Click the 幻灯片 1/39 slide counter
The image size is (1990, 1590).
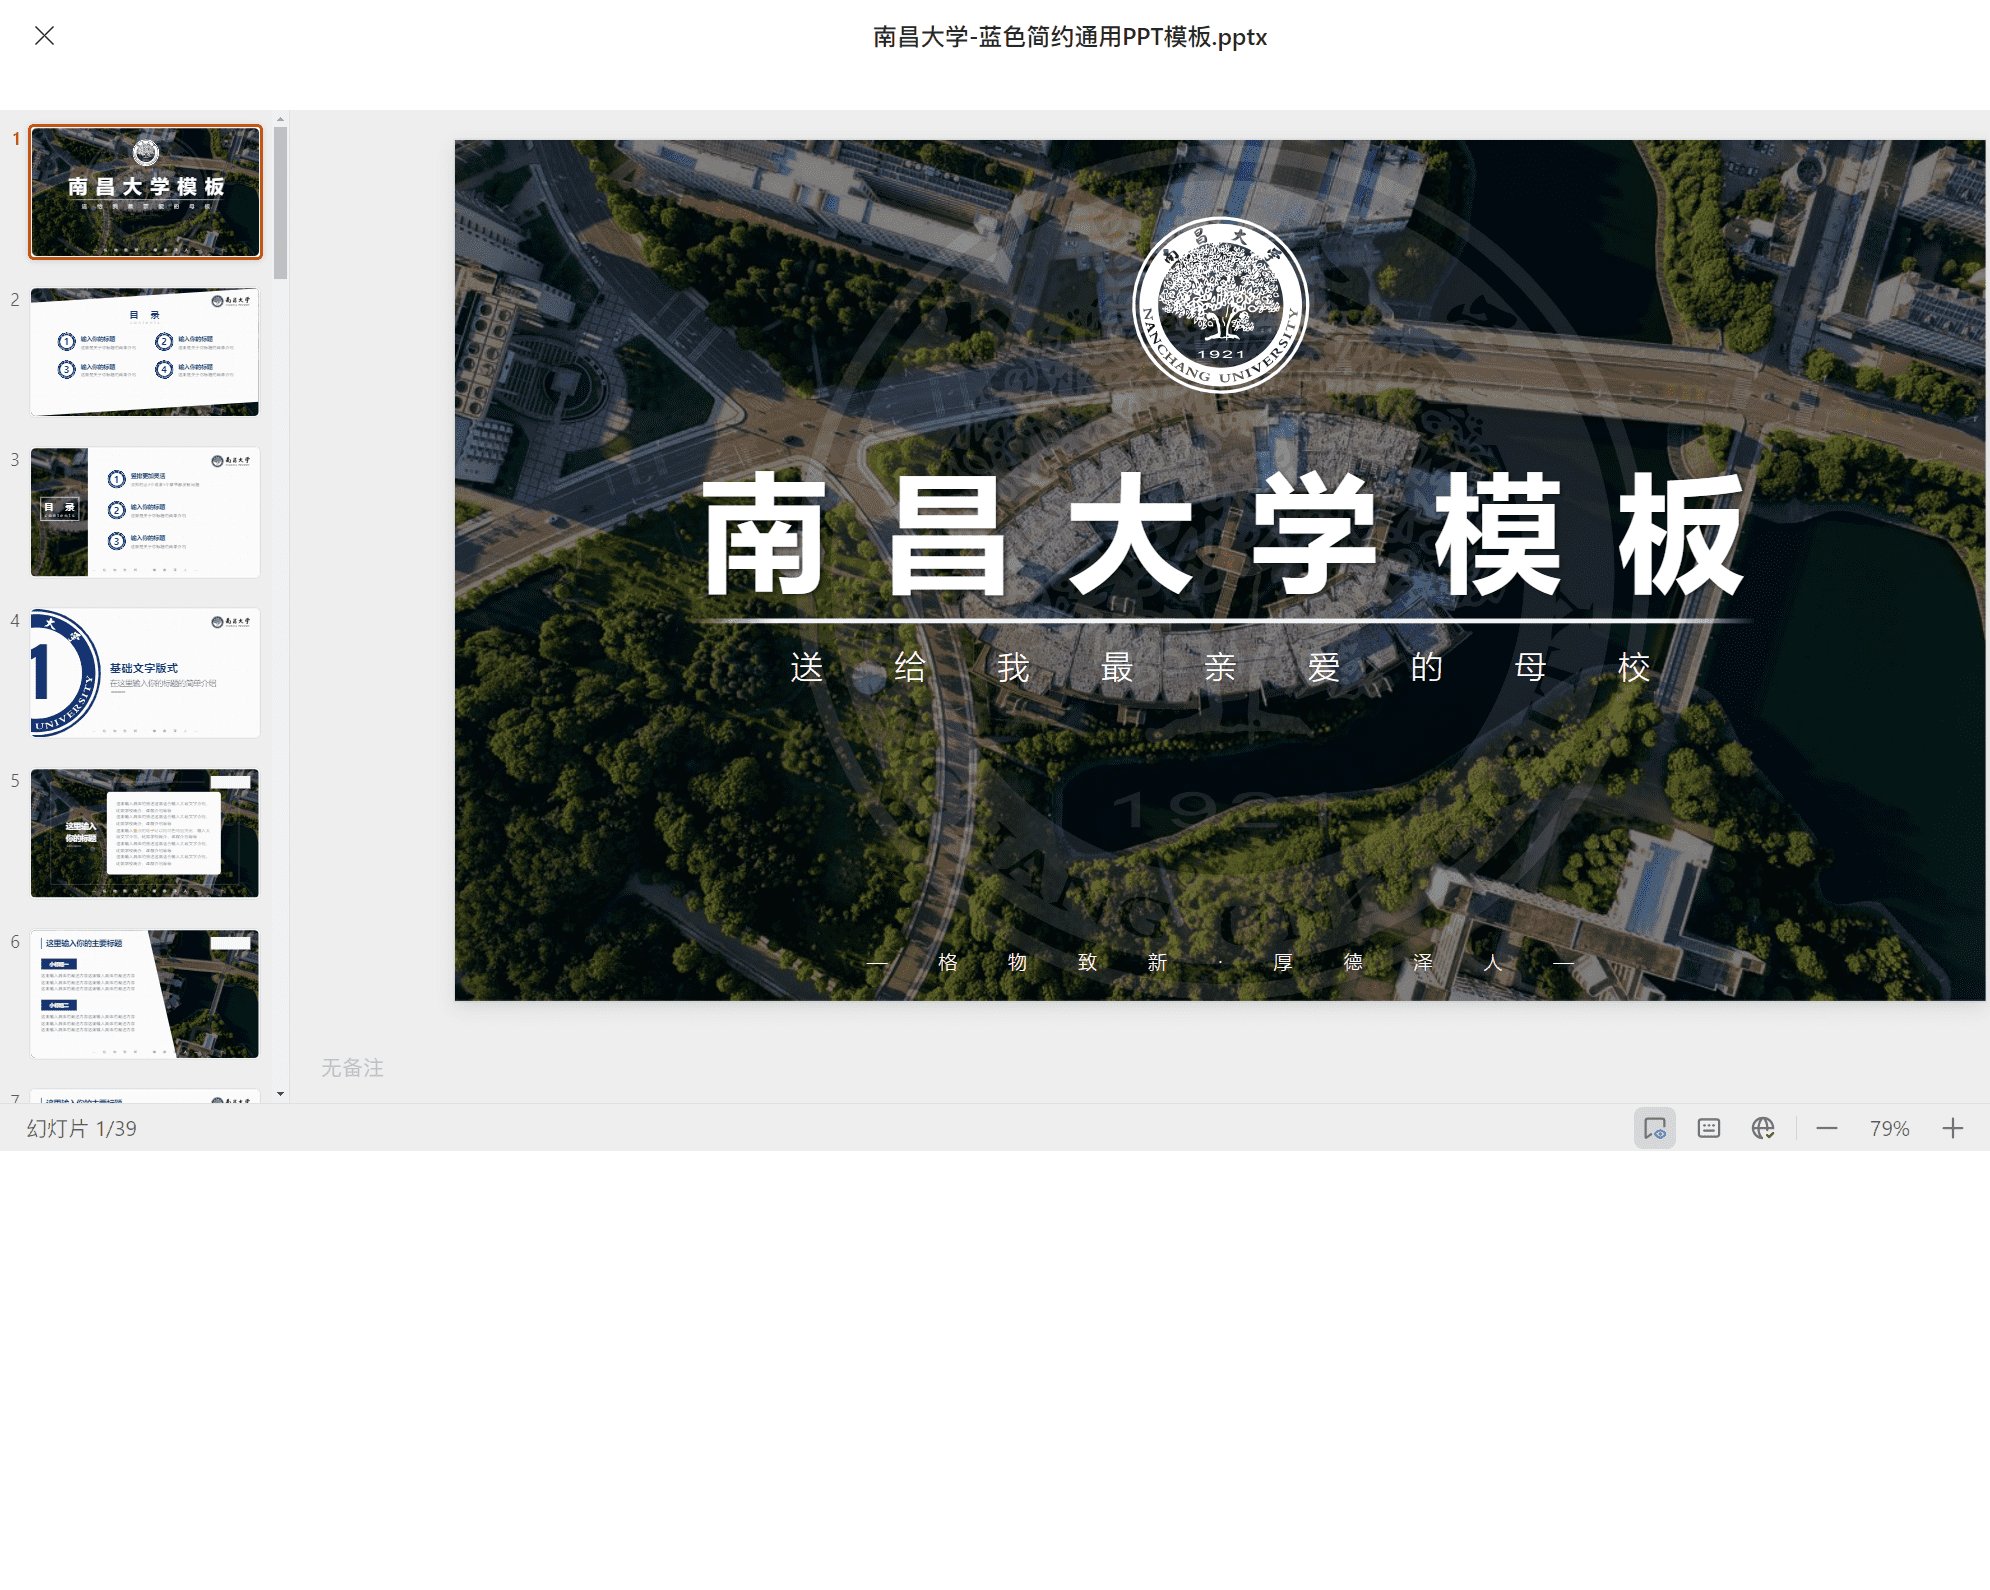[x=82, y=1128]
